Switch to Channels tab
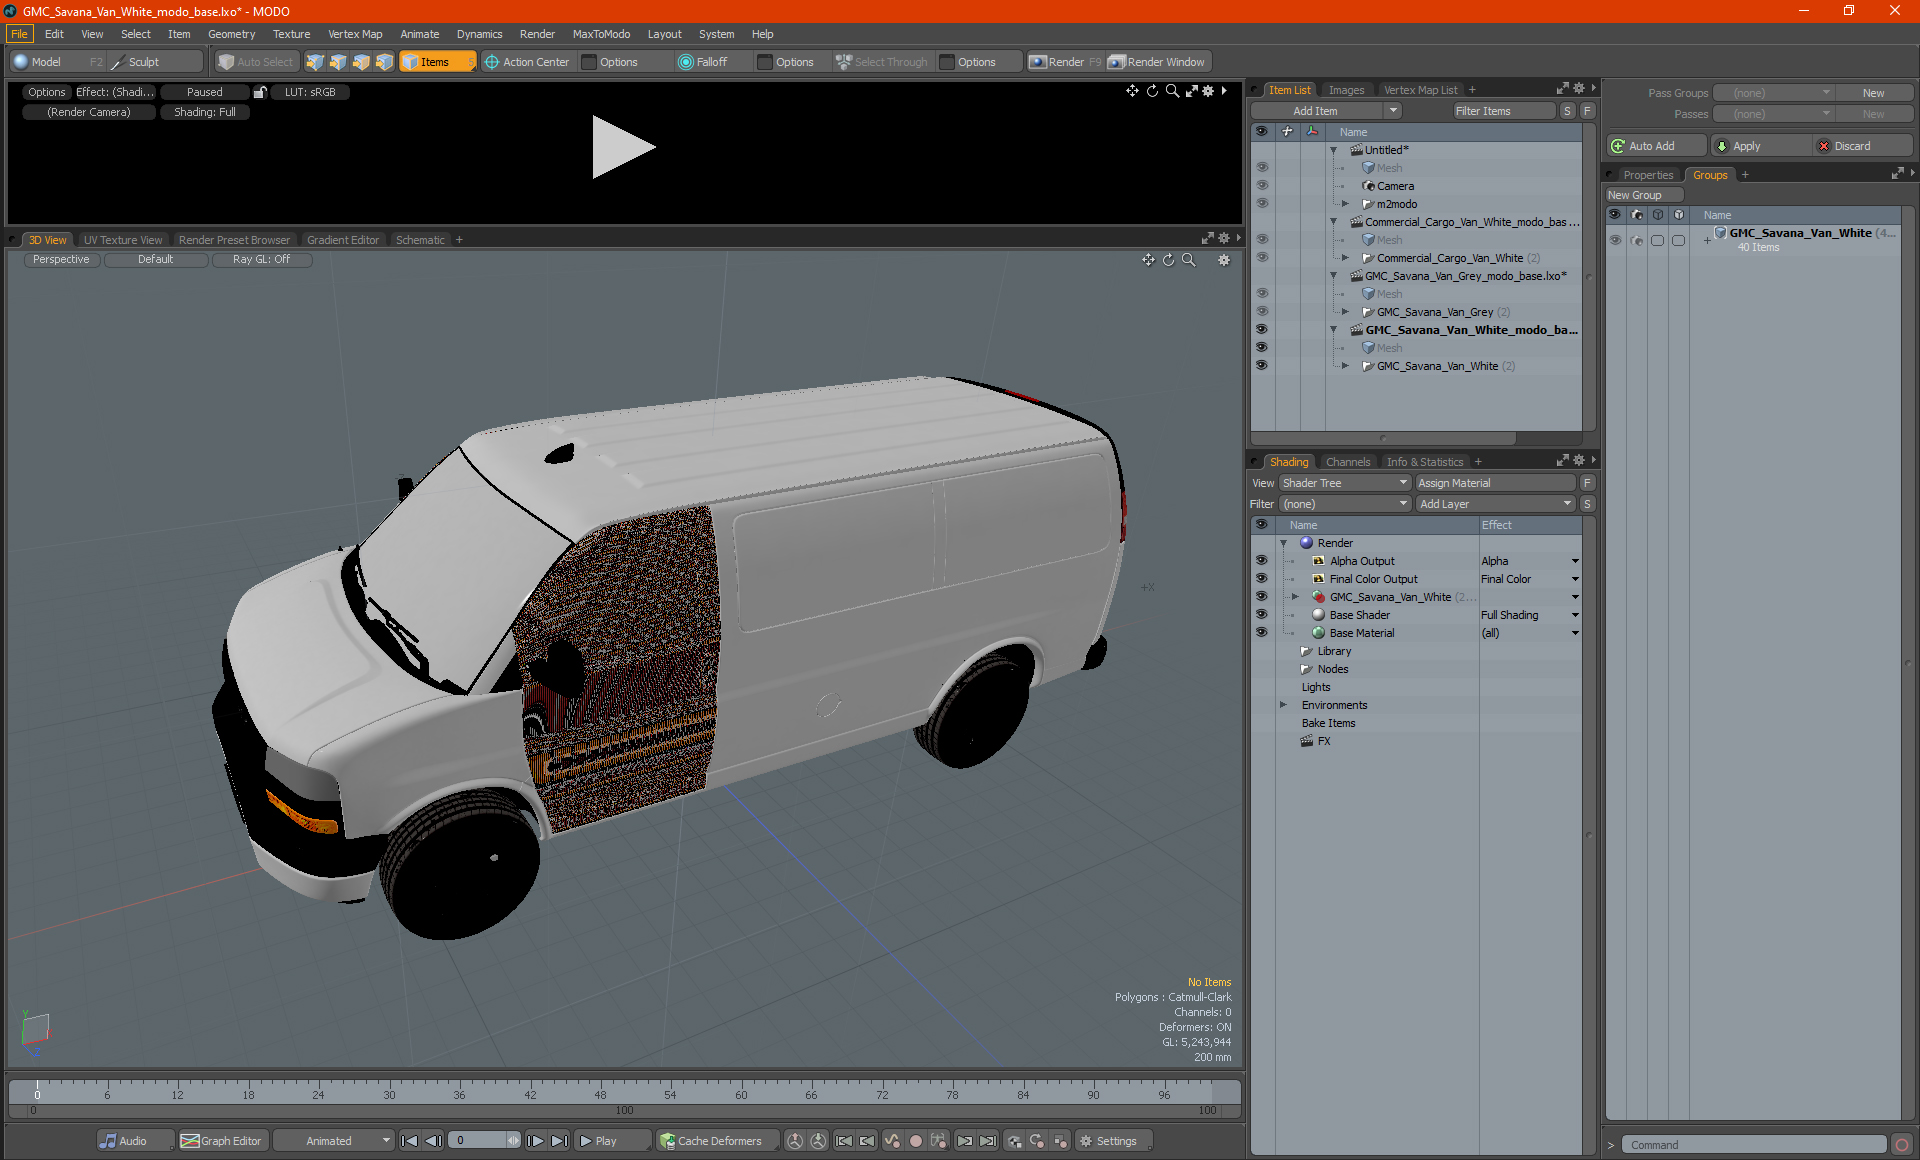The width and height of the screenshot is (1920, 1160). coord(1347,462)
